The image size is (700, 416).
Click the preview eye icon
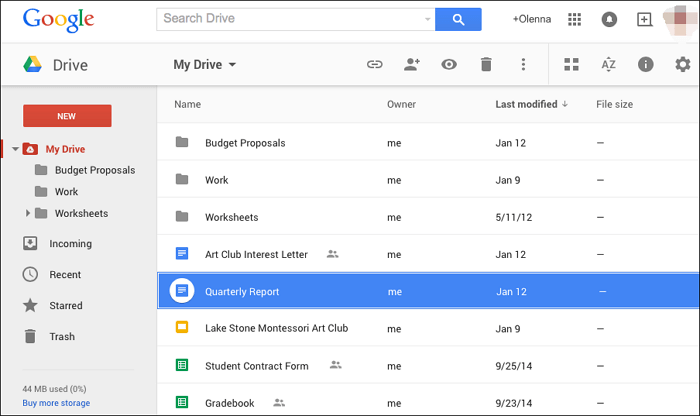pyautogui.click(x=449, y=65)
